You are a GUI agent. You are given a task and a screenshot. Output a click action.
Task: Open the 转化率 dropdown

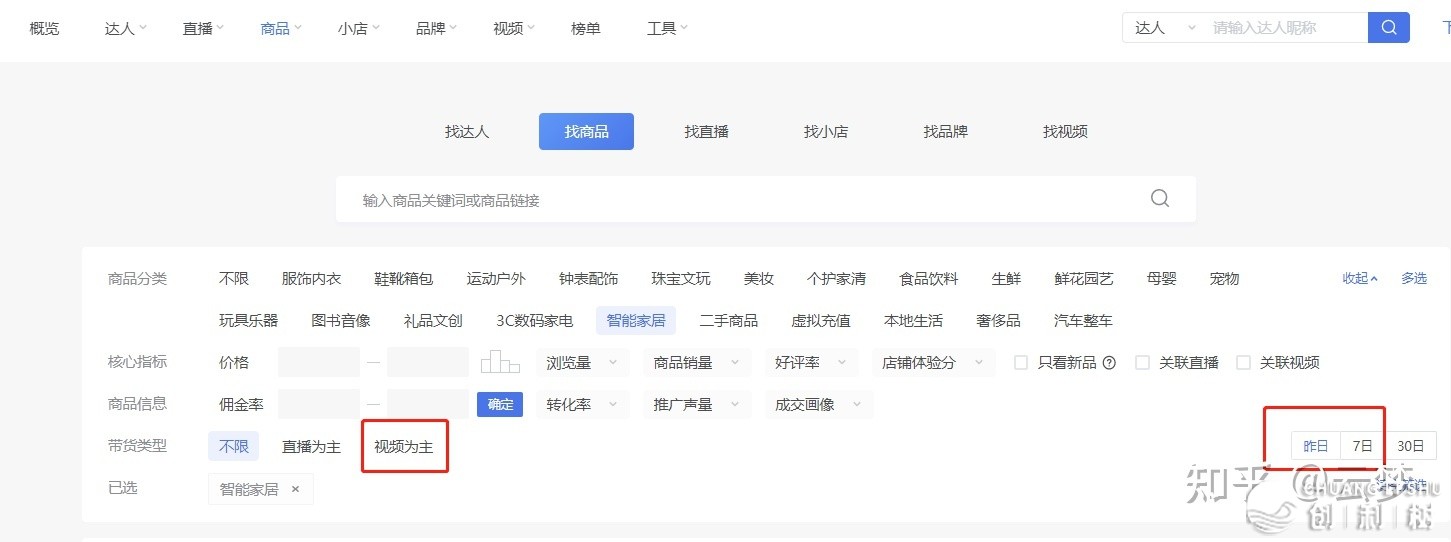[x=582, y=405]
